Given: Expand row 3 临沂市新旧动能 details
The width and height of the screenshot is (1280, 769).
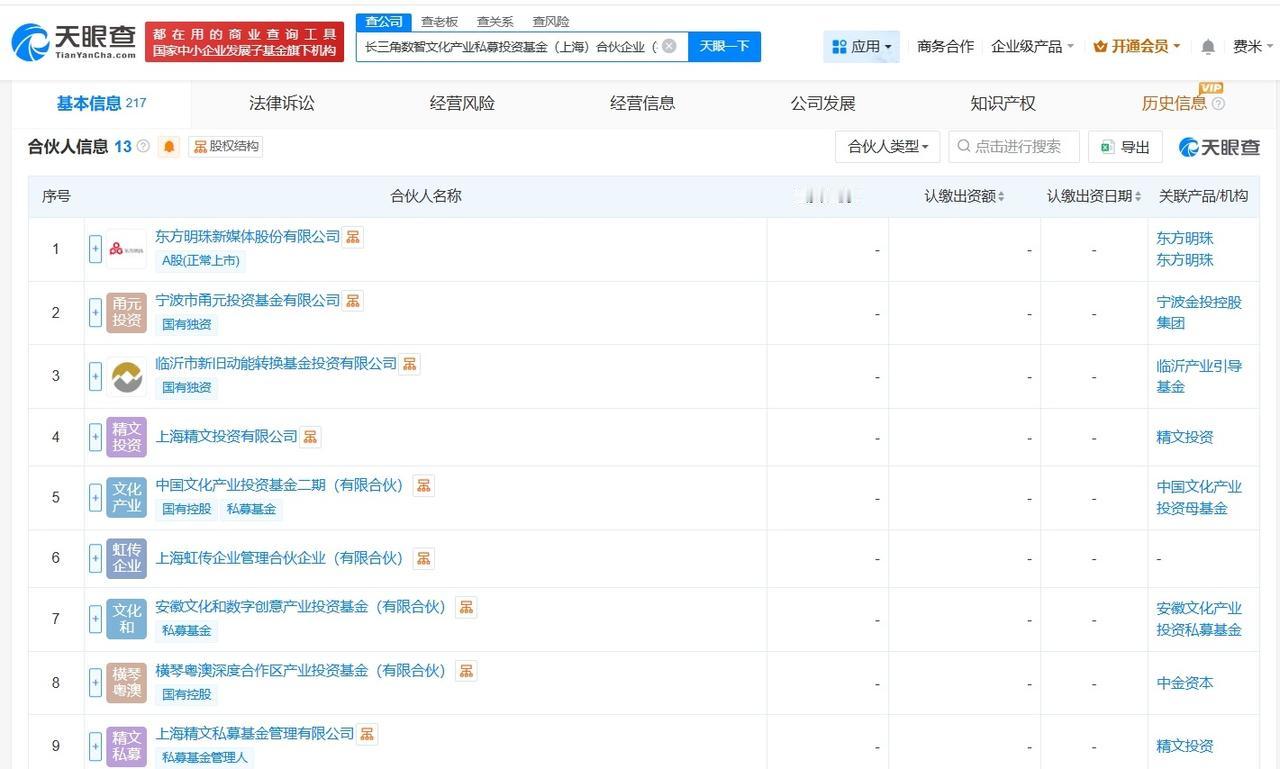Looking at the screenshot, I should click(96, 376).
